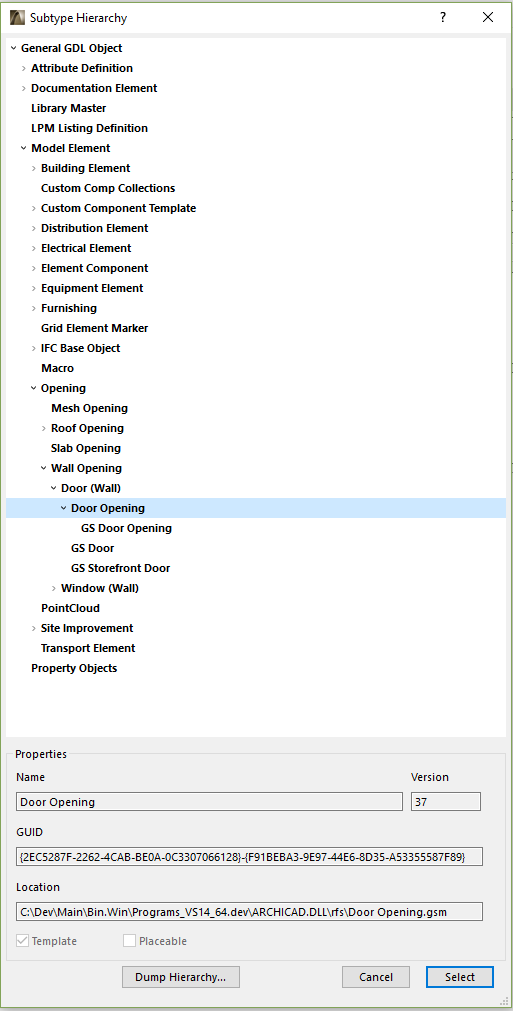
Task: Click the Cancel button
Action: (x=376, y=977)
